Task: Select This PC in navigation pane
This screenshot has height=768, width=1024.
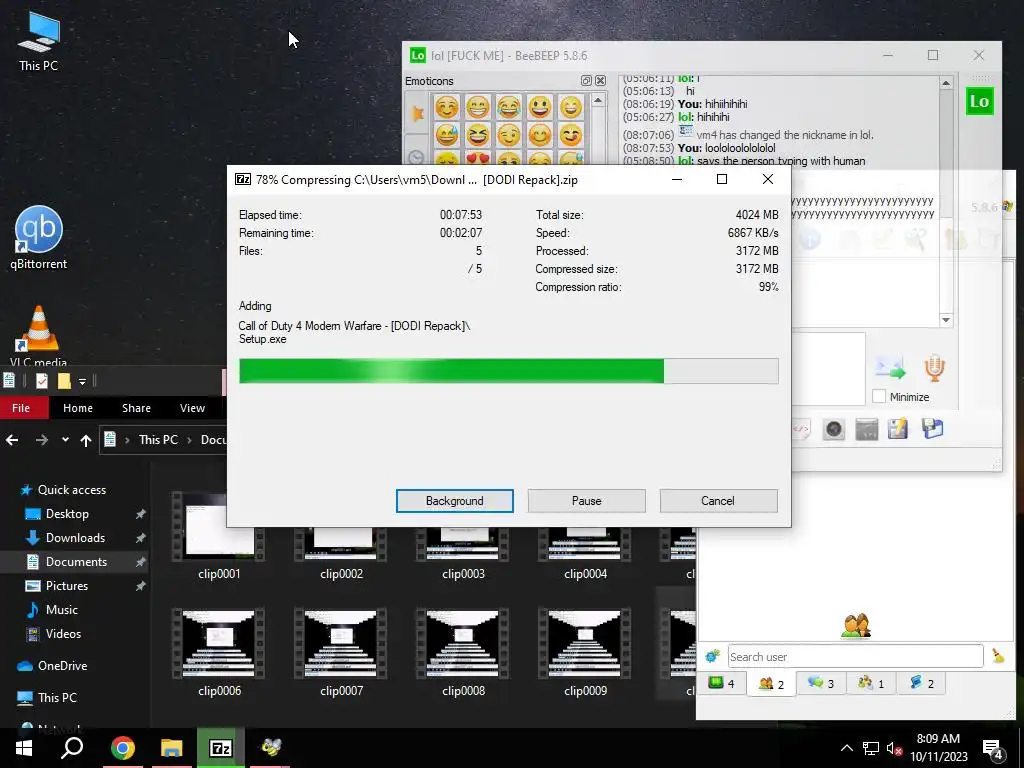Action: (56, 697)
